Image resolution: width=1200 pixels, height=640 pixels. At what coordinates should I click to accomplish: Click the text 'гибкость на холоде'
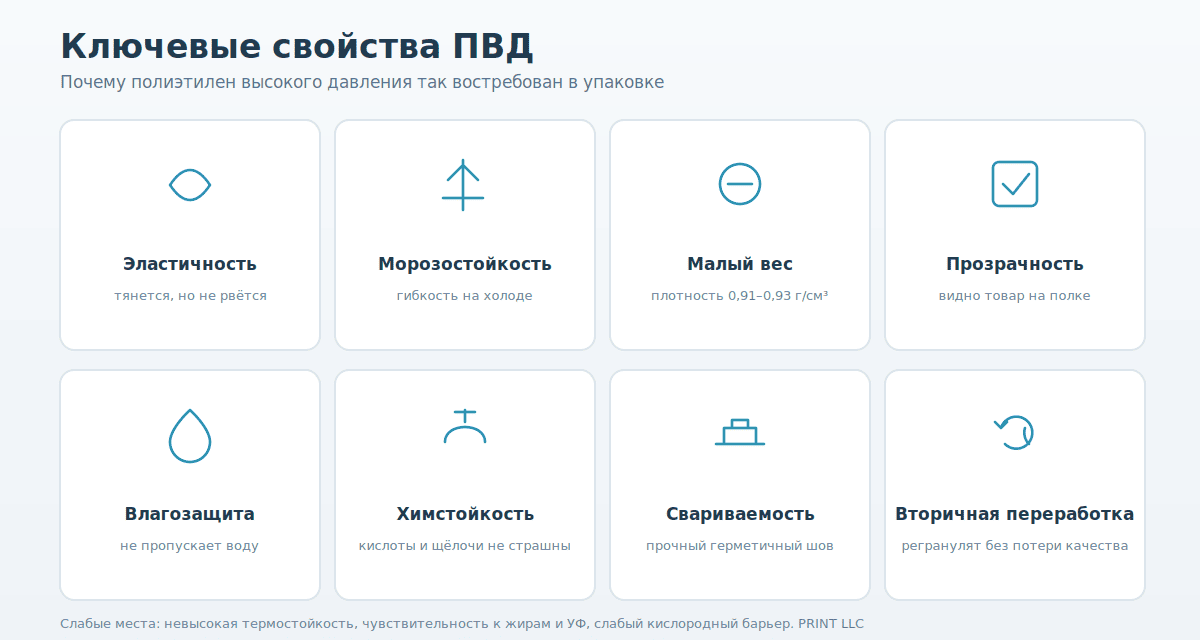[465, 296]
